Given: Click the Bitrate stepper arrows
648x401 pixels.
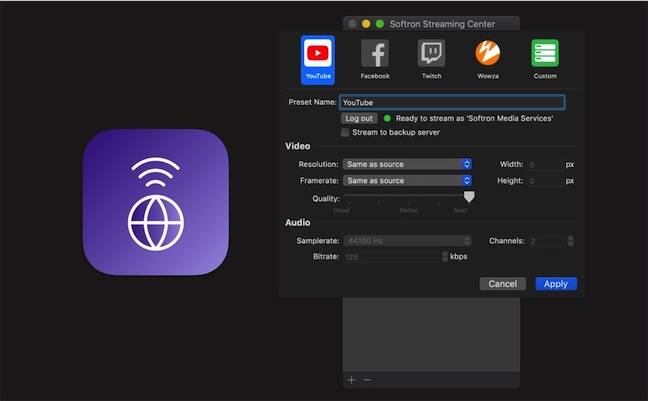Looking at the screenshot, I should pos(445,257).
